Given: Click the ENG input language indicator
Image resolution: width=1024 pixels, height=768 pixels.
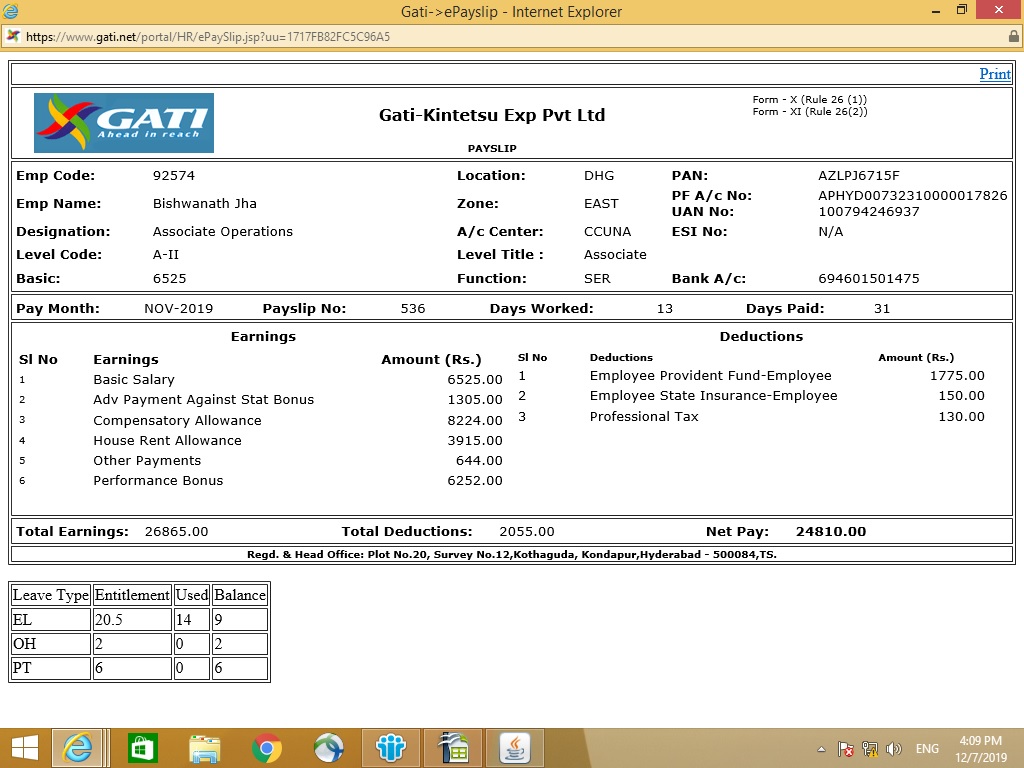Looking at the screenshot, I should pyautogui.click(x=927, y=749).
